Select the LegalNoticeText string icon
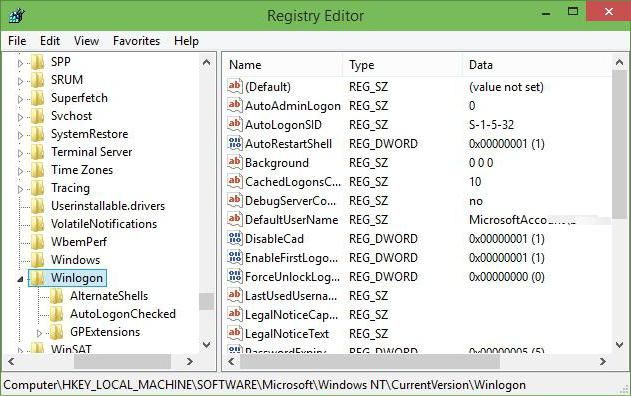 [235, 333]
